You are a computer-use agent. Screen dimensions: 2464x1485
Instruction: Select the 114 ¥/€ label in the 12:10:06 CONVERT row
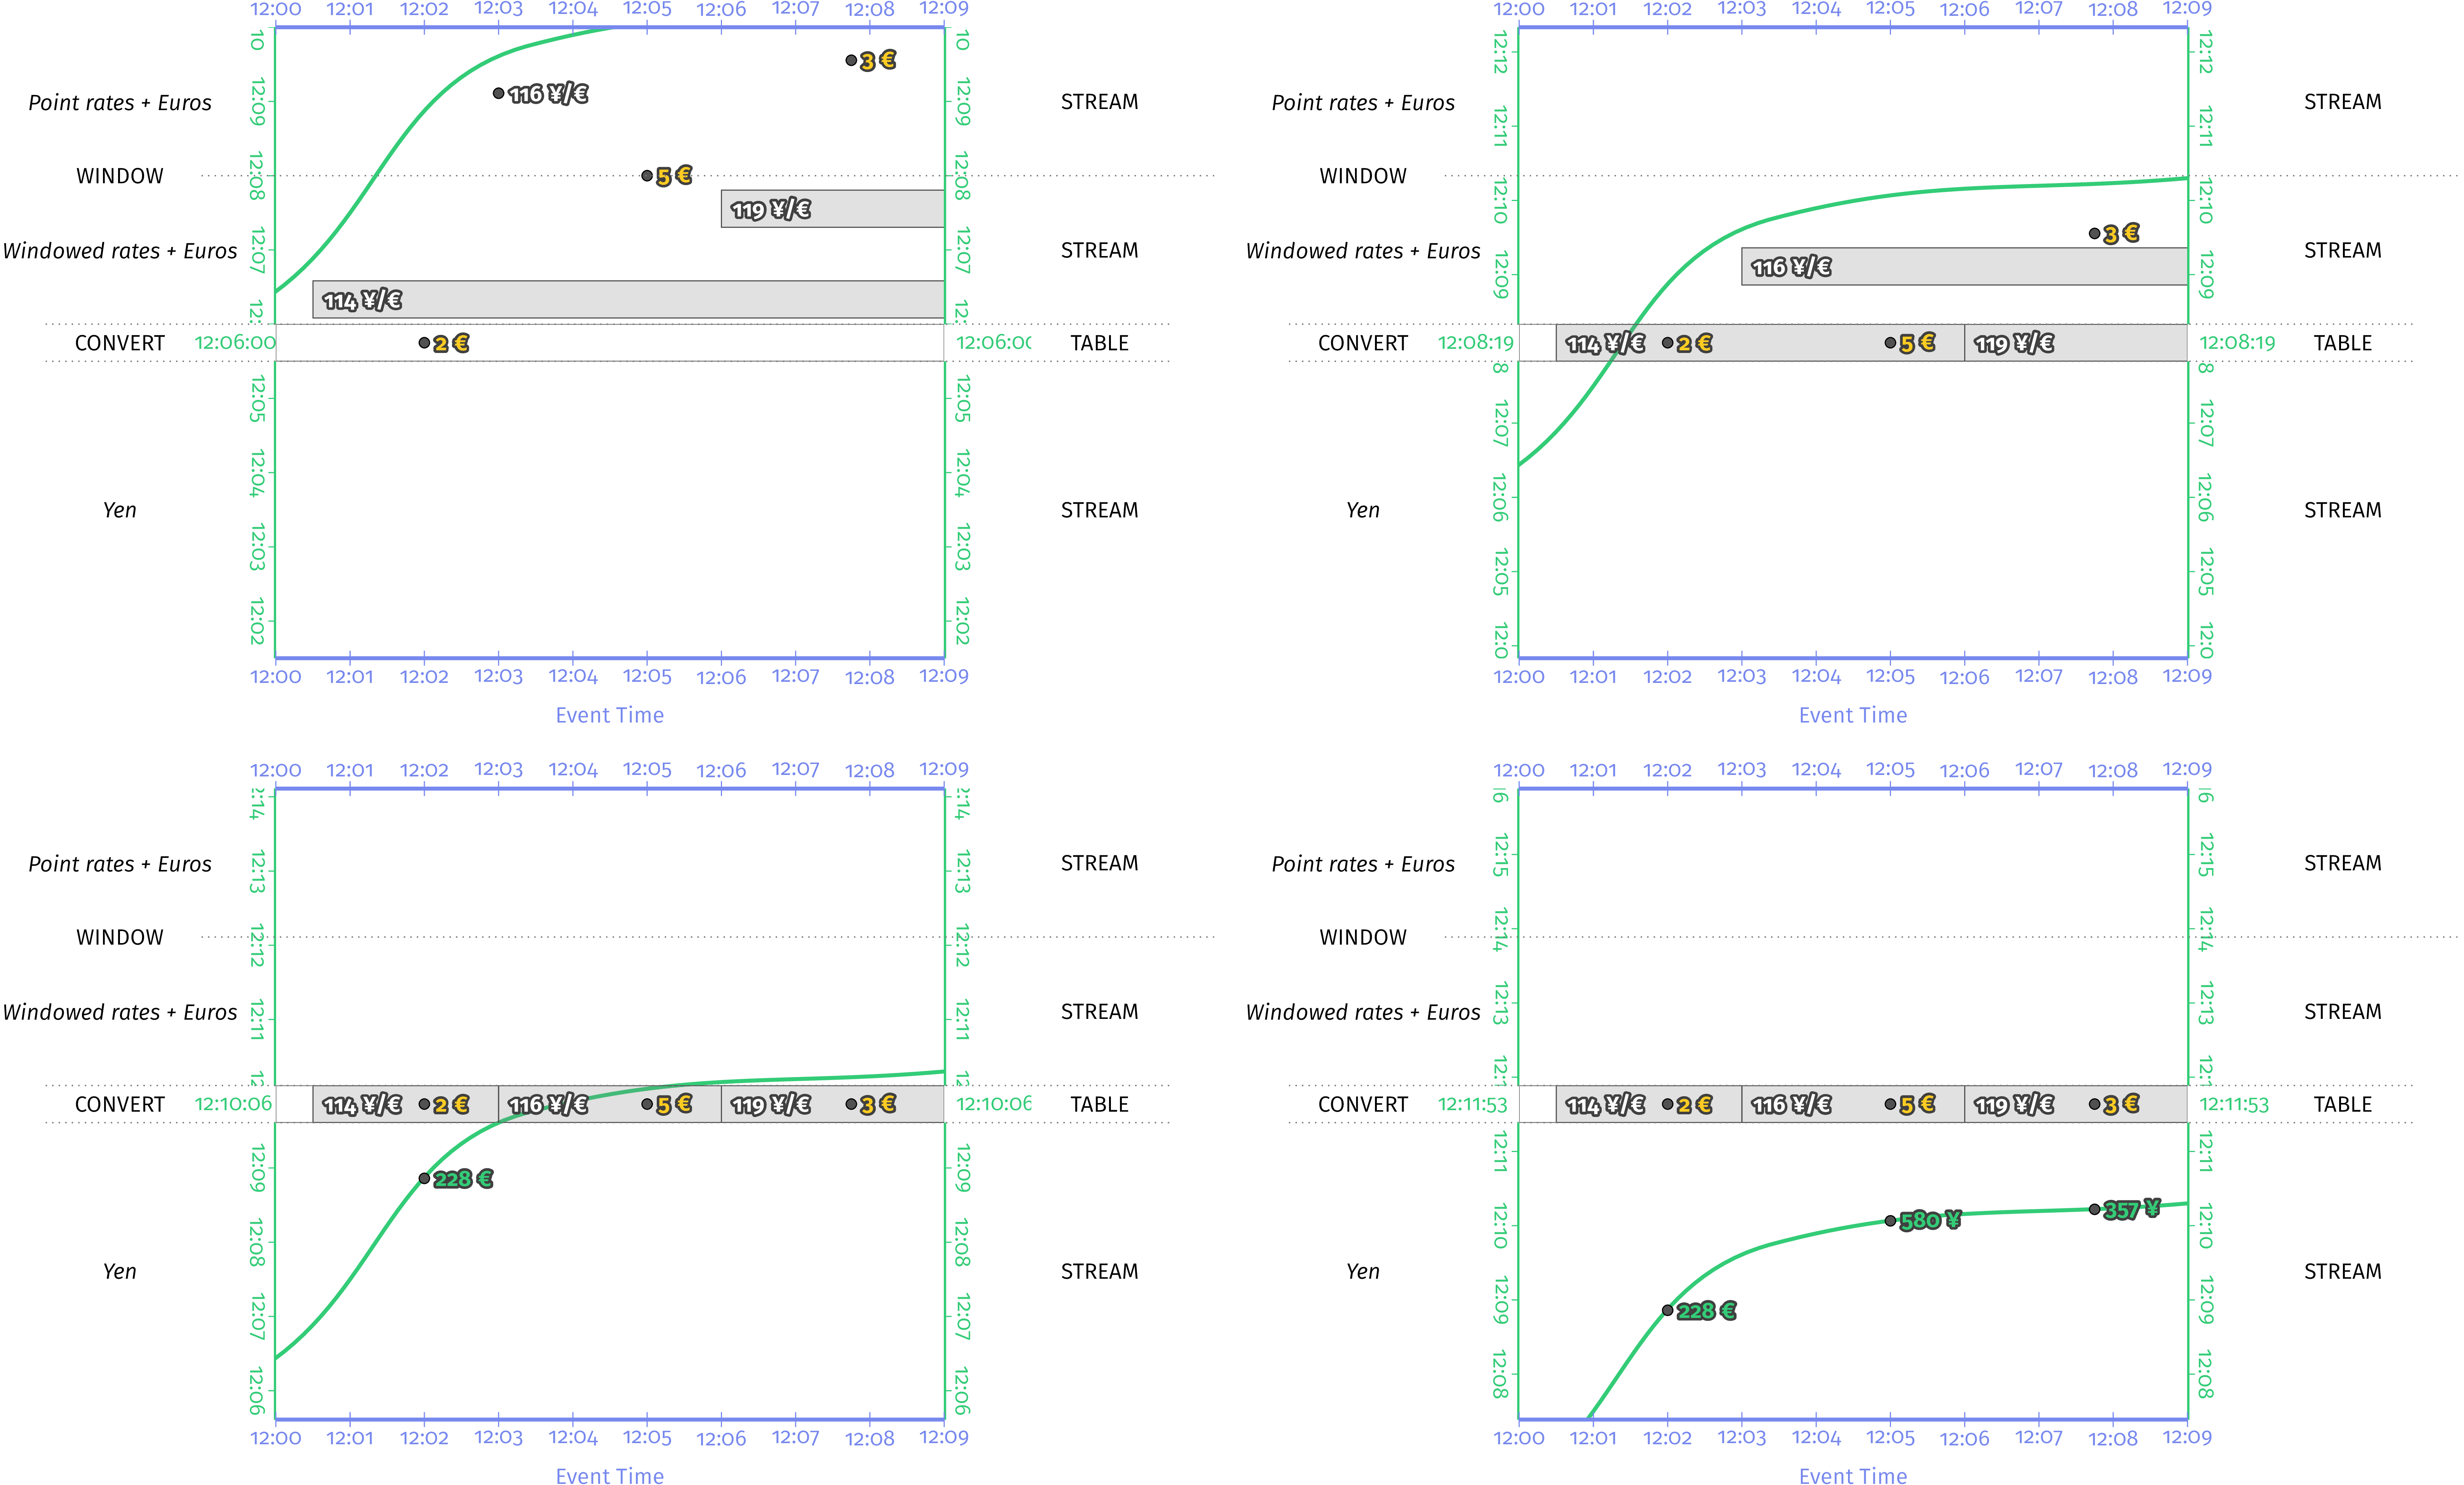(x=362, y=1104)
